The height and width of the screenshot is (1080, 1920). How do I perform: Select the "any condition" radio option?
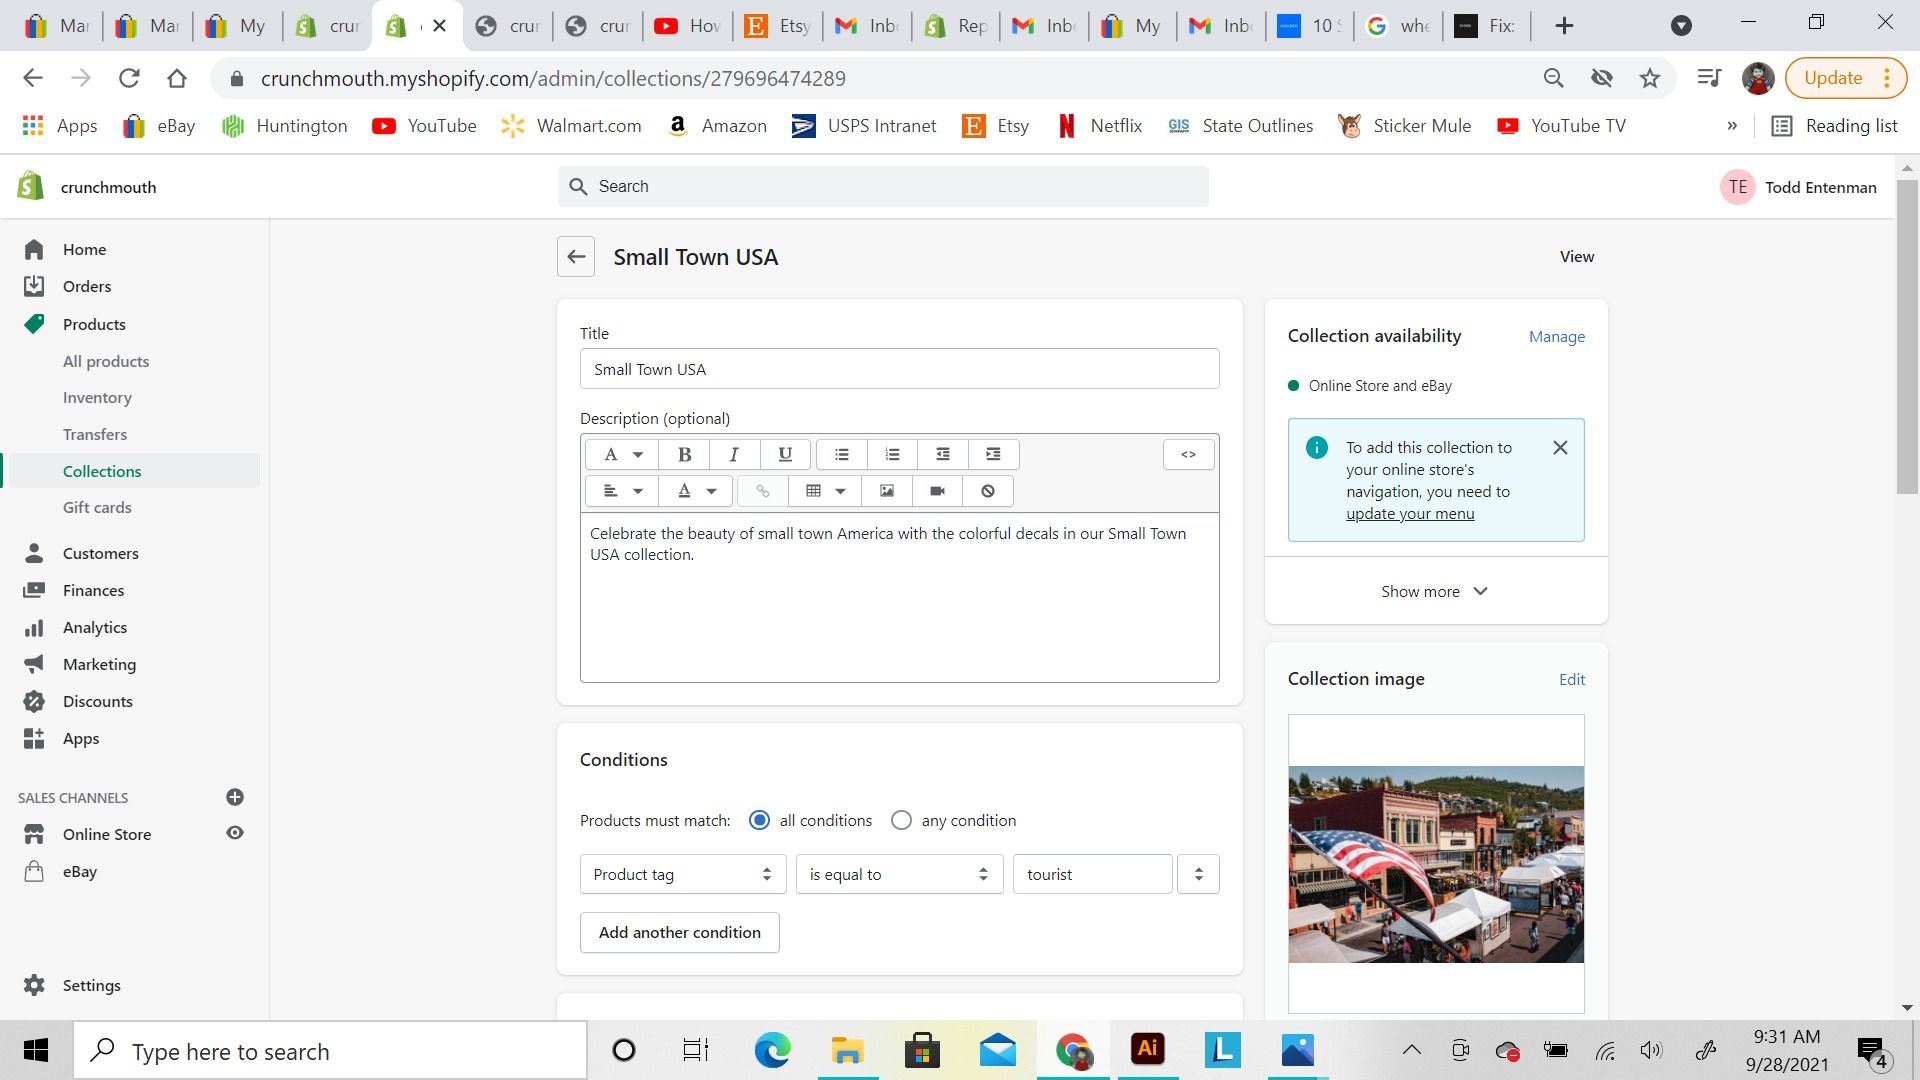click(x=901, y=820)
